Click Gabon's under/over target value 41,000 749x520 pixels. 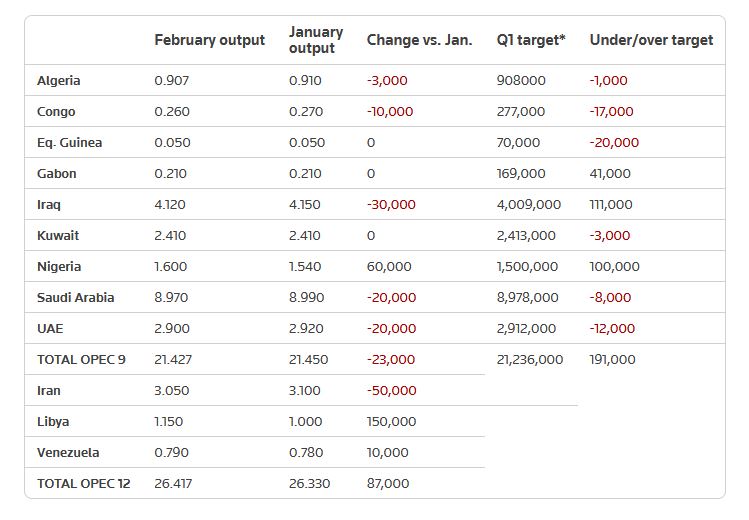point(610,173)
